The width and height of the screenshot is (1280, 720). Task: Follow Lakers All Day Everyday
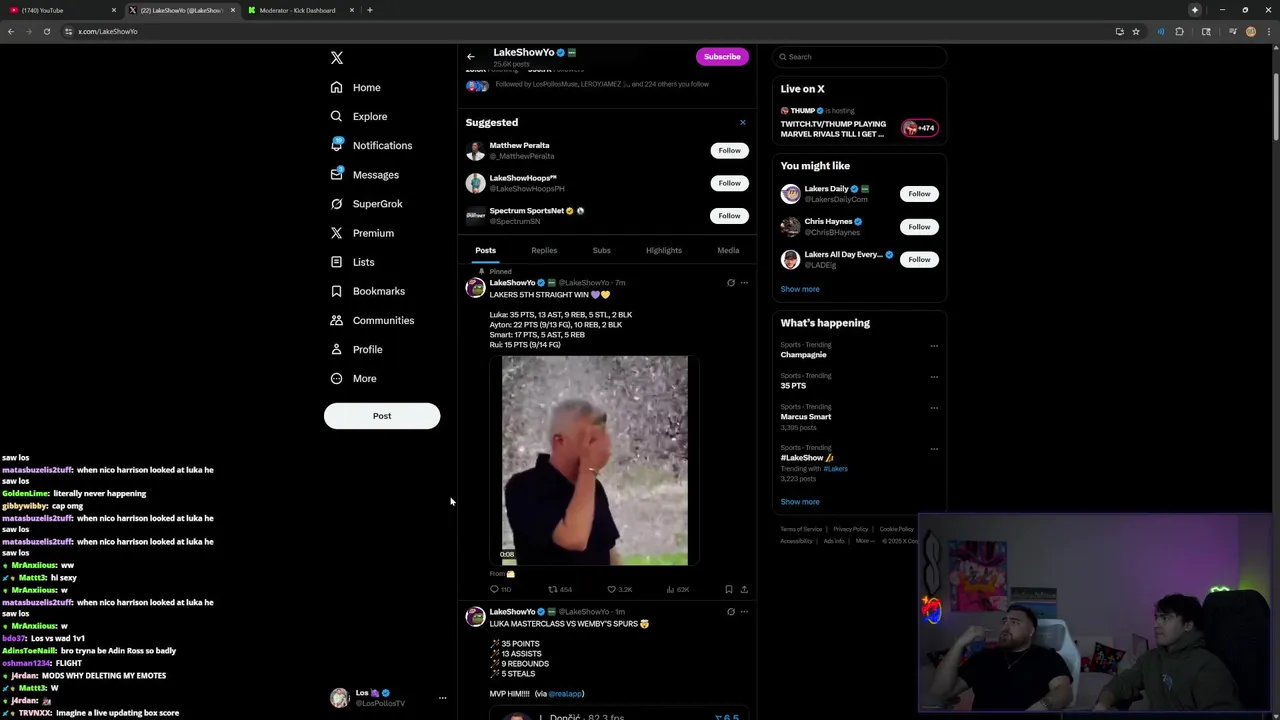coord(919,260)
